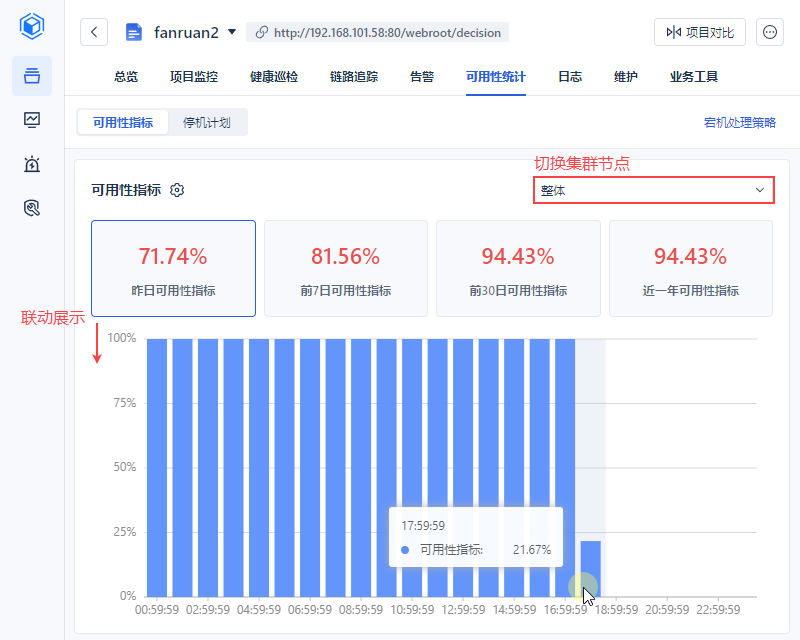Viewport: 800px width, 640px height.
Task: Select the 可用性指标 sub-tab
Action: point(123,122)
